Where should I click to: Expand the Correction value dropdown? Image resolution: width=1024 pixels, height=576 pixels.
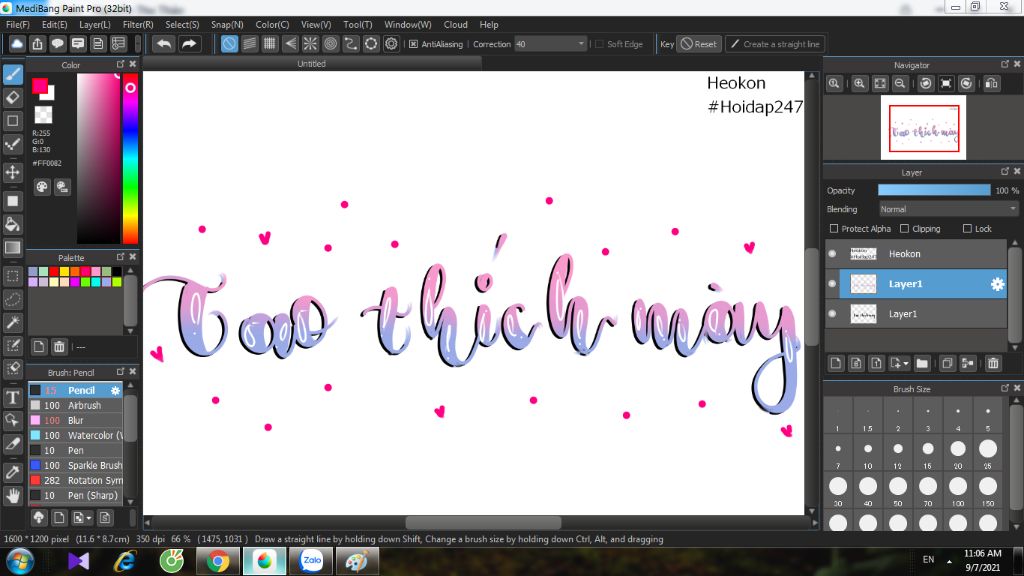pyautogui.click(x=582, y=44)
